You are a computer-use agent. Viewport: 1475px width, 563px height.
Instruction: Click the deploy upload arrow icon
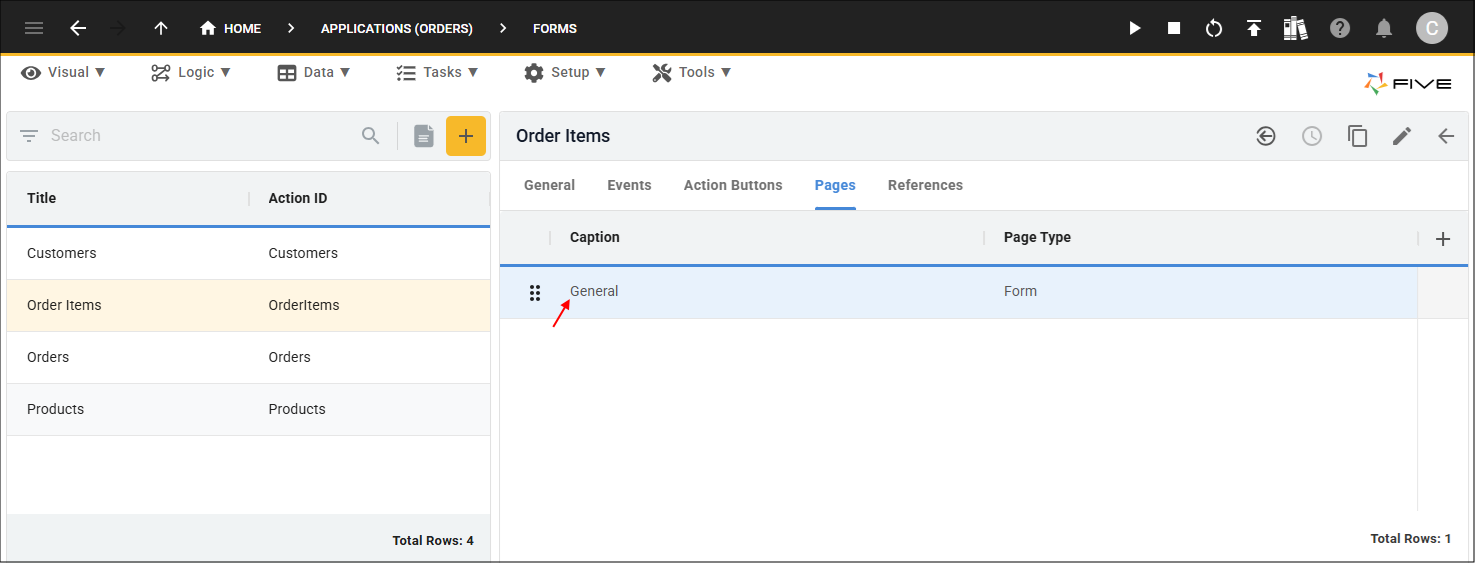point(1254,28)
